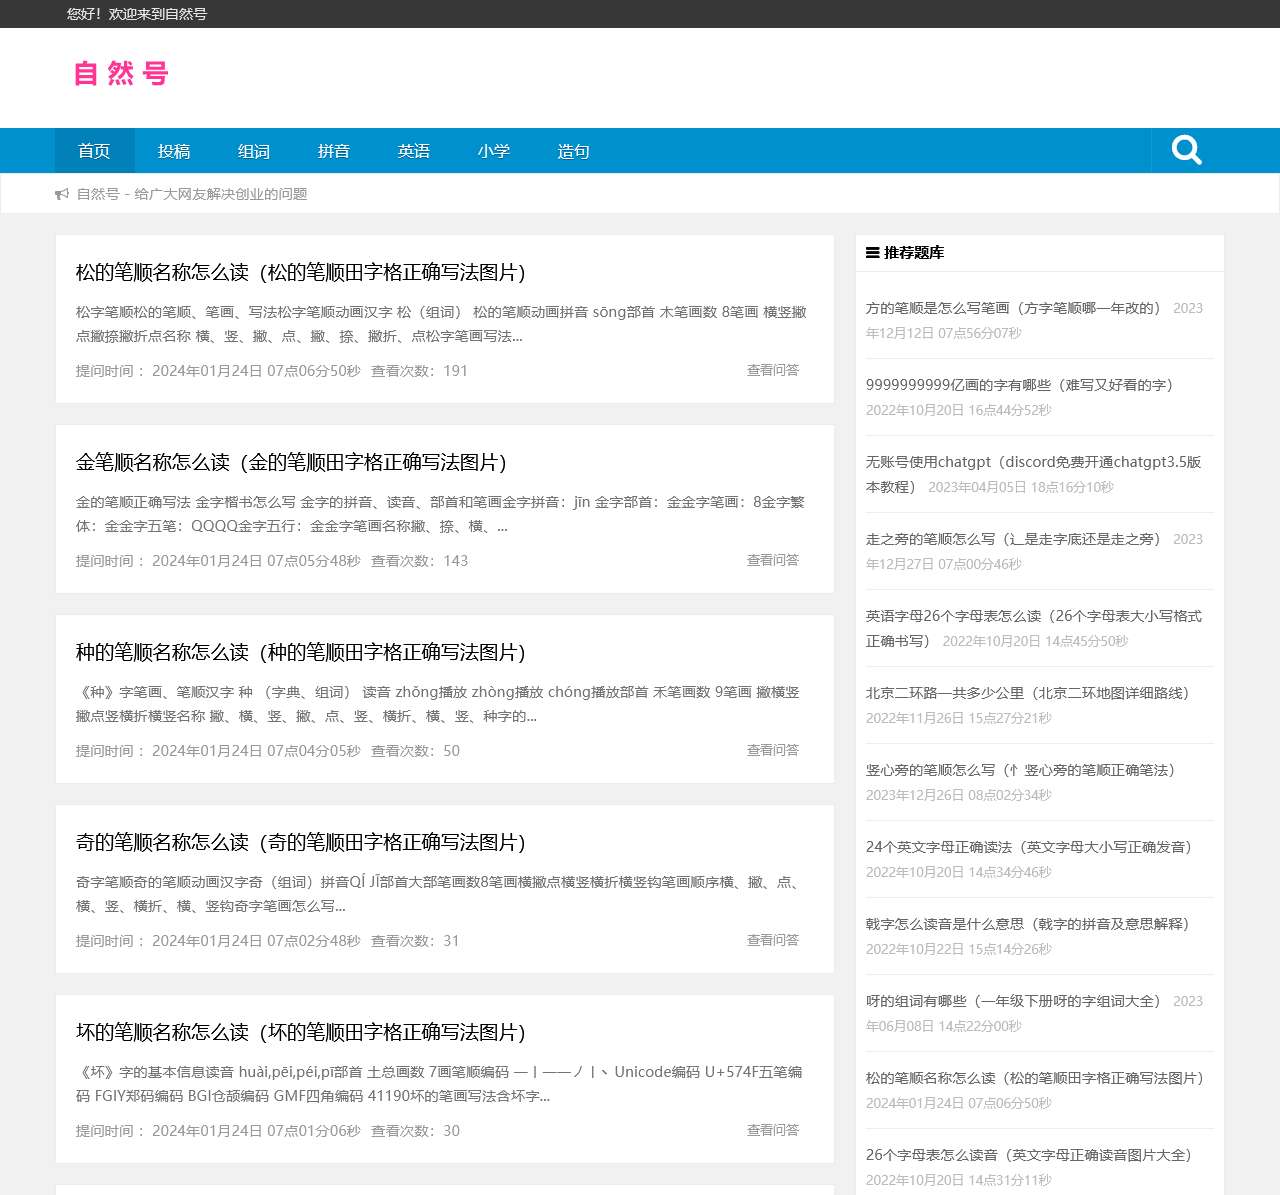Open the 小学 navigation item
The image size is (1280, 1195).
tap(494, 151)
